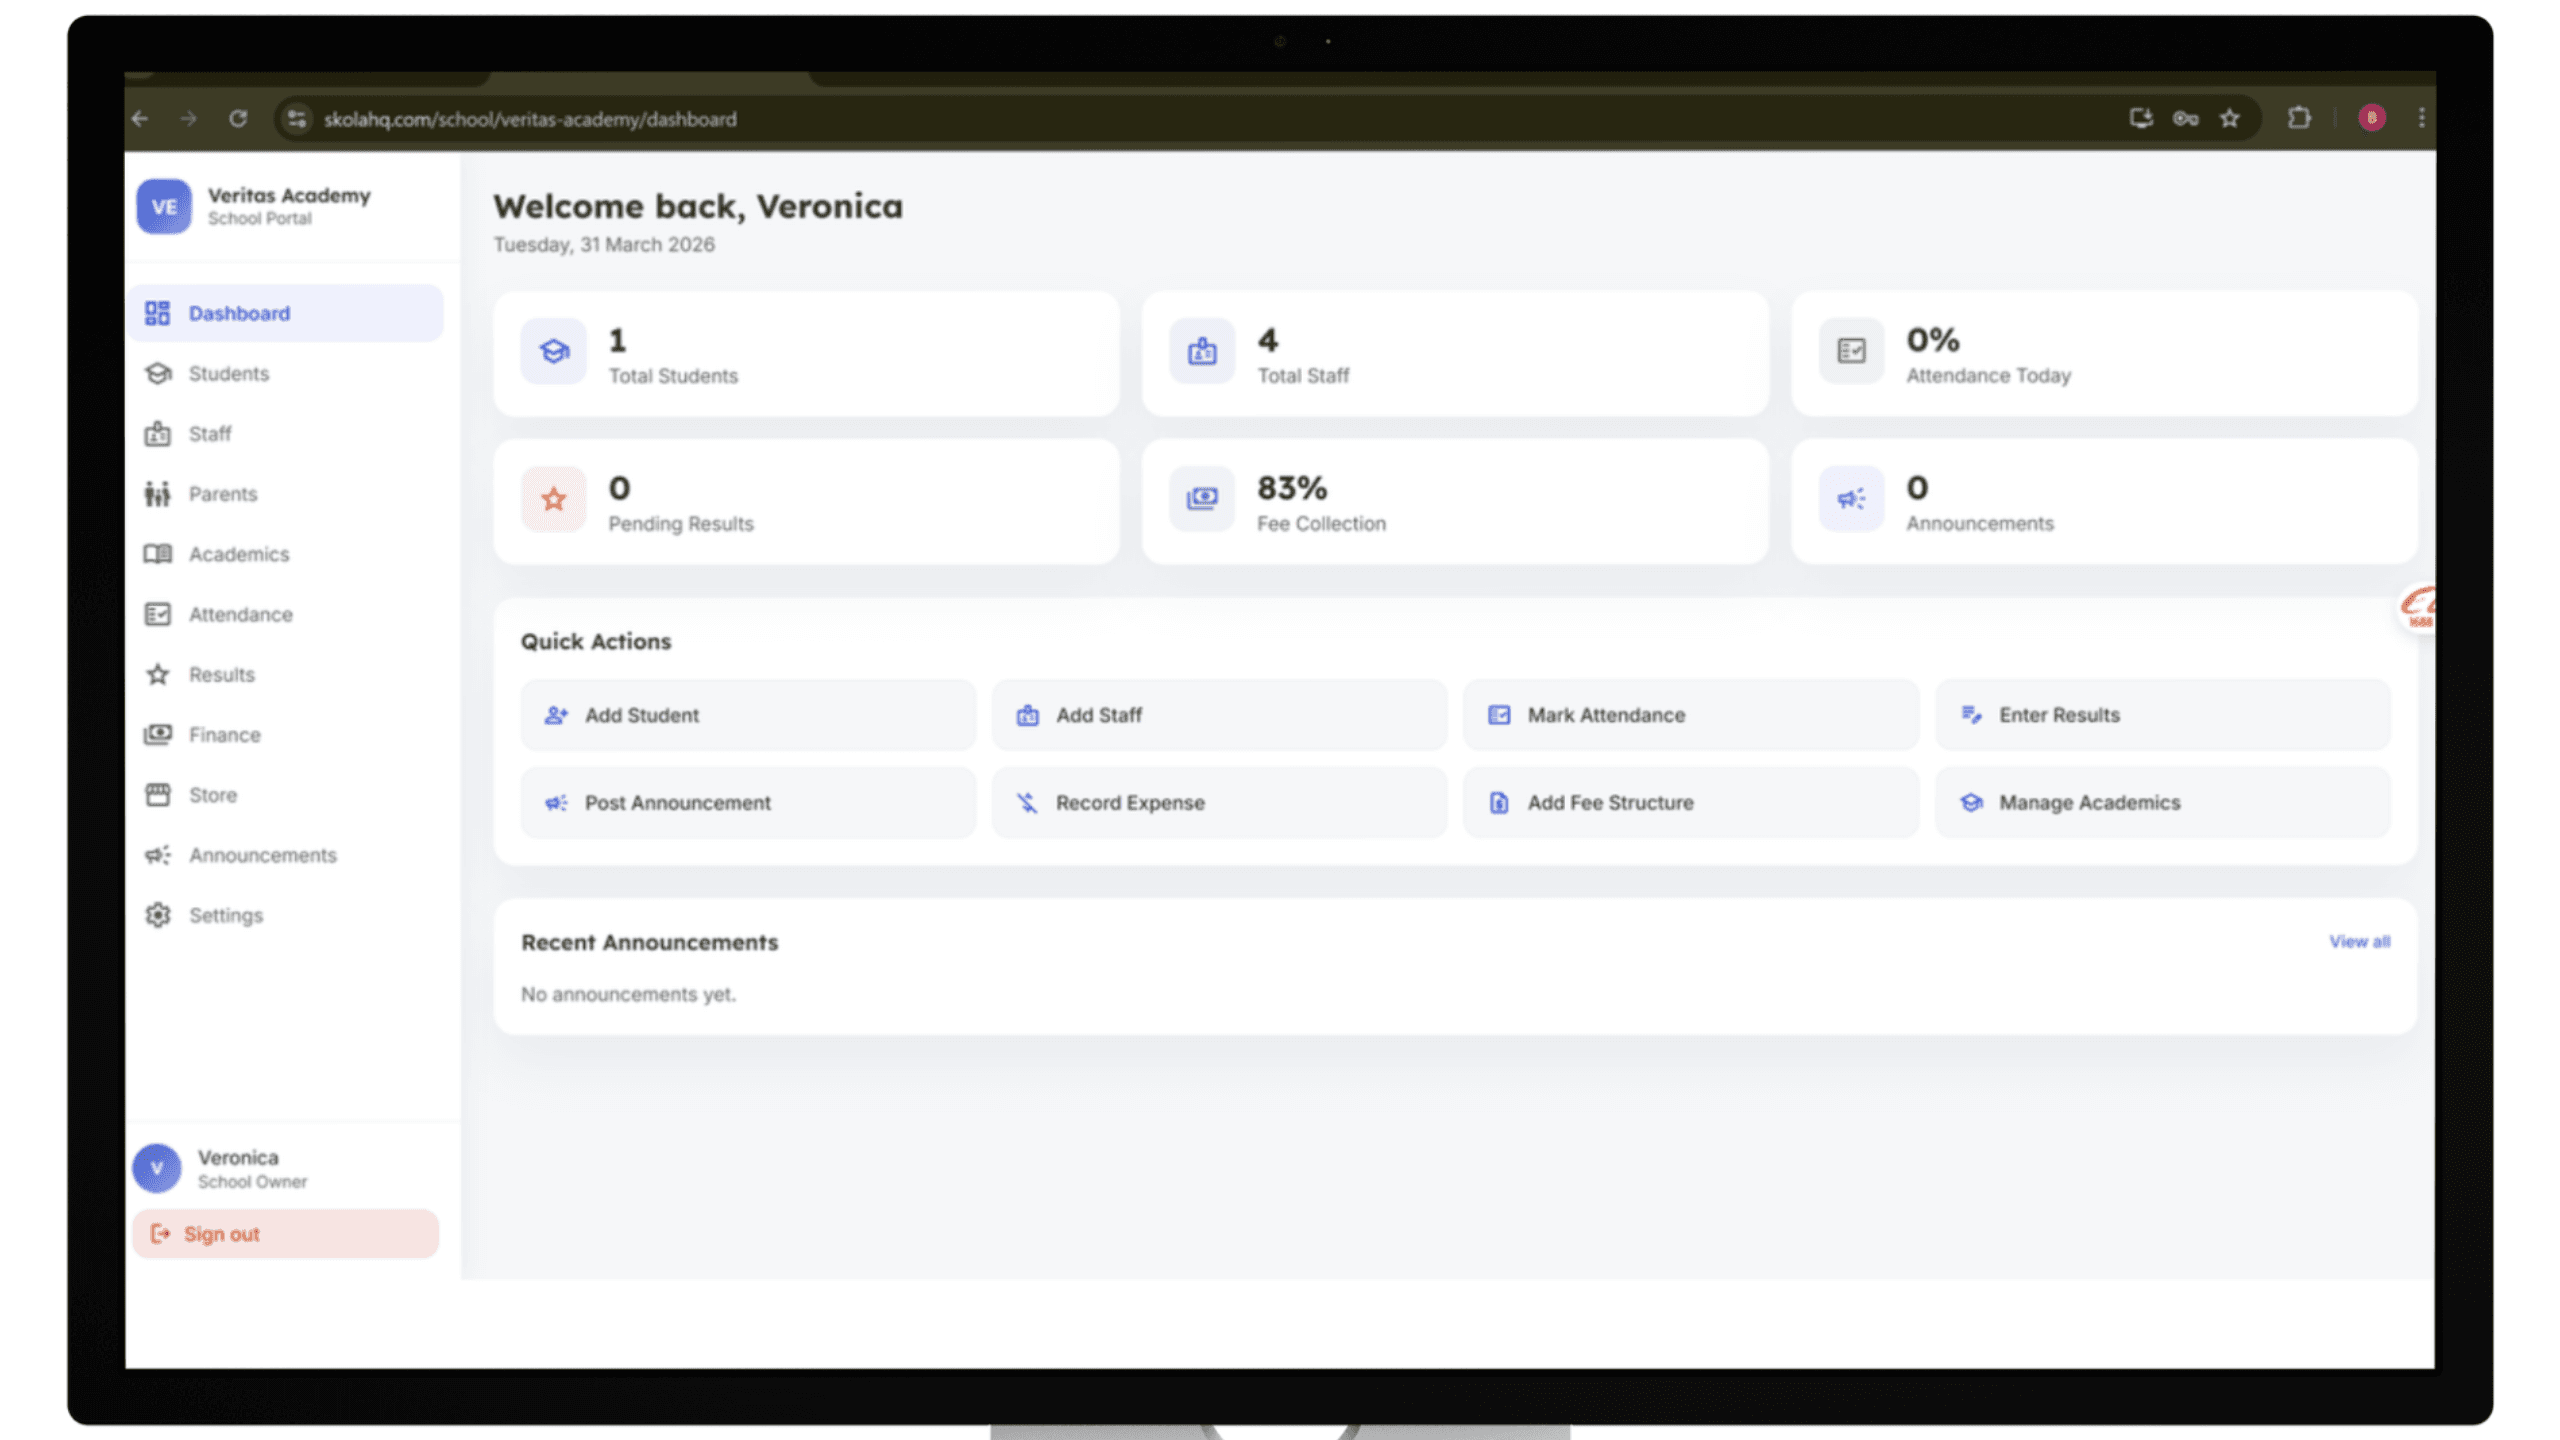The height and width of the screenshot is (1440, 2560).
Task: Open the Staff section from the sidebar
Action: coord(159,434)
